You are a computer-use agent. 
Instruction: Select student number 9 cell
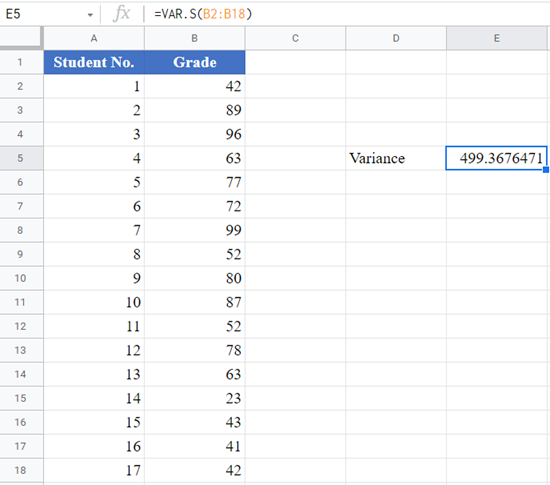94,278
